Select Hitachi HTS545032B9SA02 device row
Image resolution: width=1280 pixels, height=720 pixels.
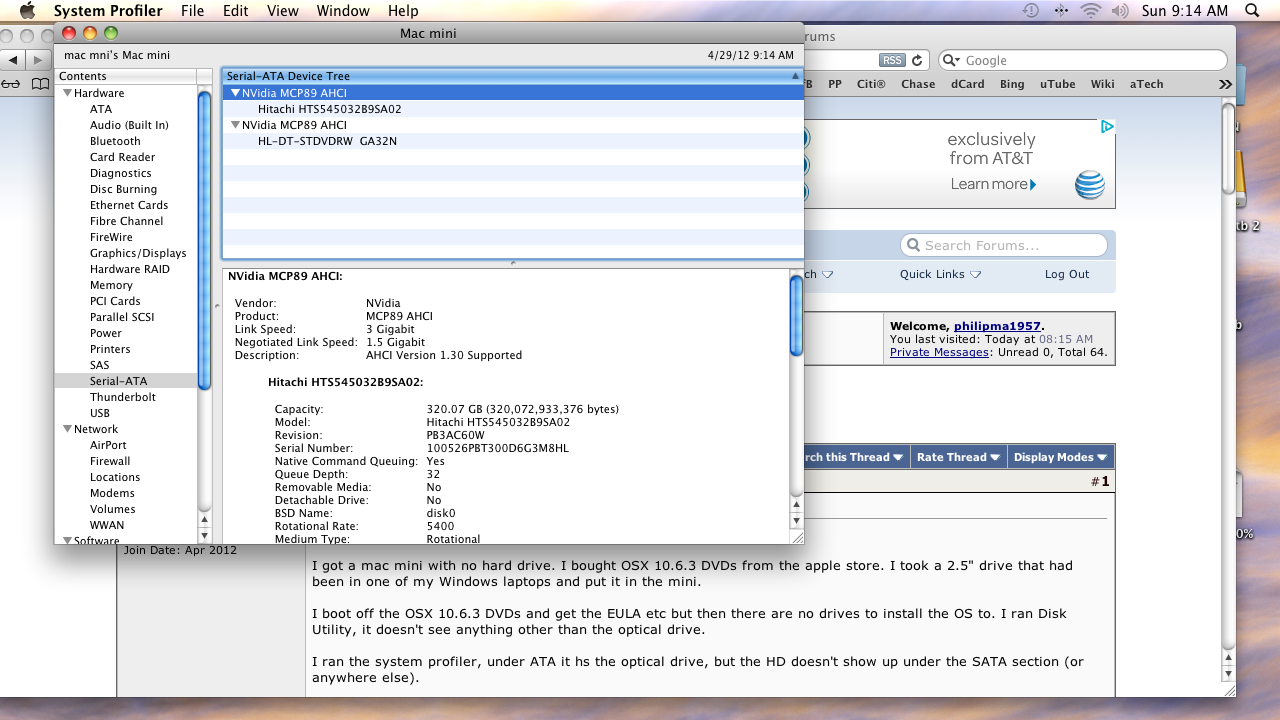(x=513, y=109)
